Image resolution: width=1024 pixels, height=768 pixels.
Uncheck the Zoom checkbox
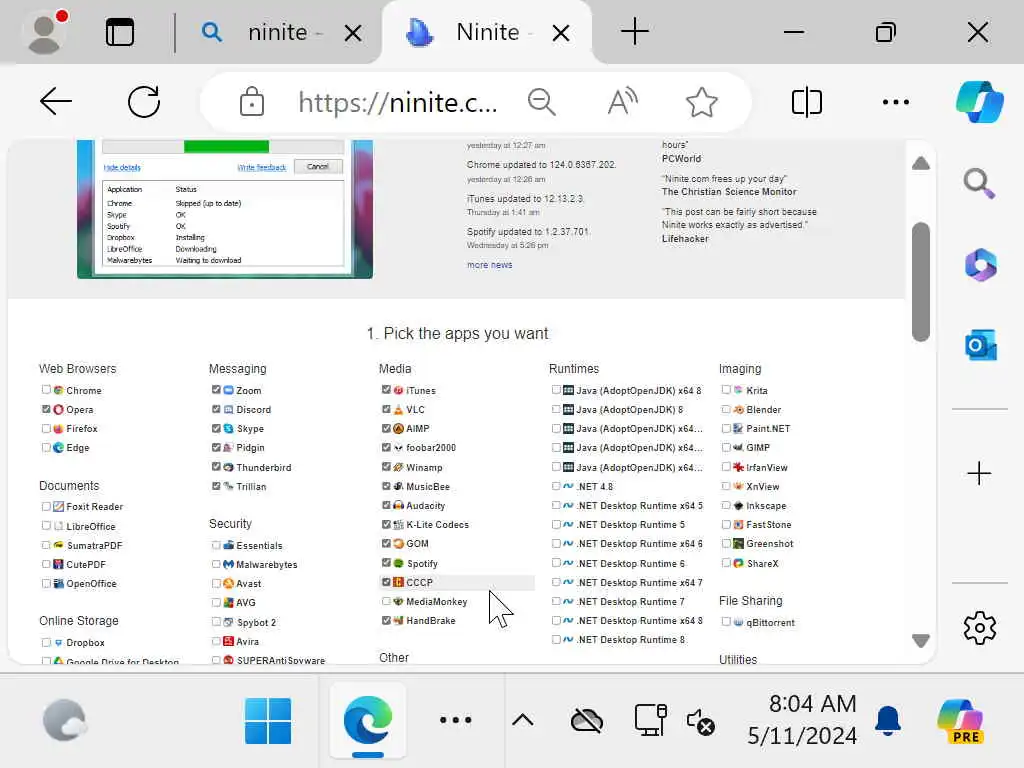[216, 390]
